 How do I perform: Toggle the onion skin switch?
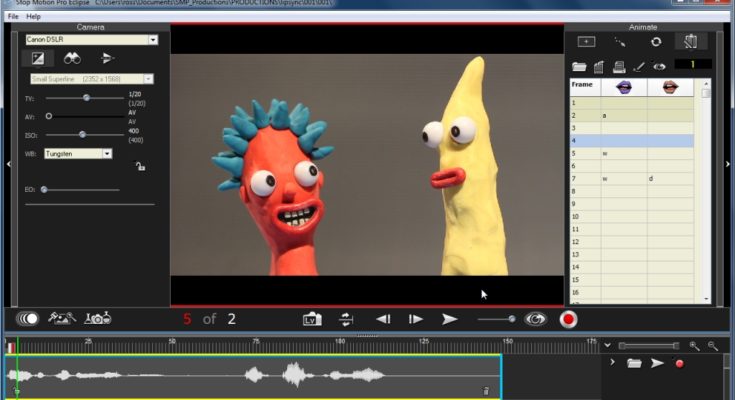pyautogui.click(x=28, y=319)
